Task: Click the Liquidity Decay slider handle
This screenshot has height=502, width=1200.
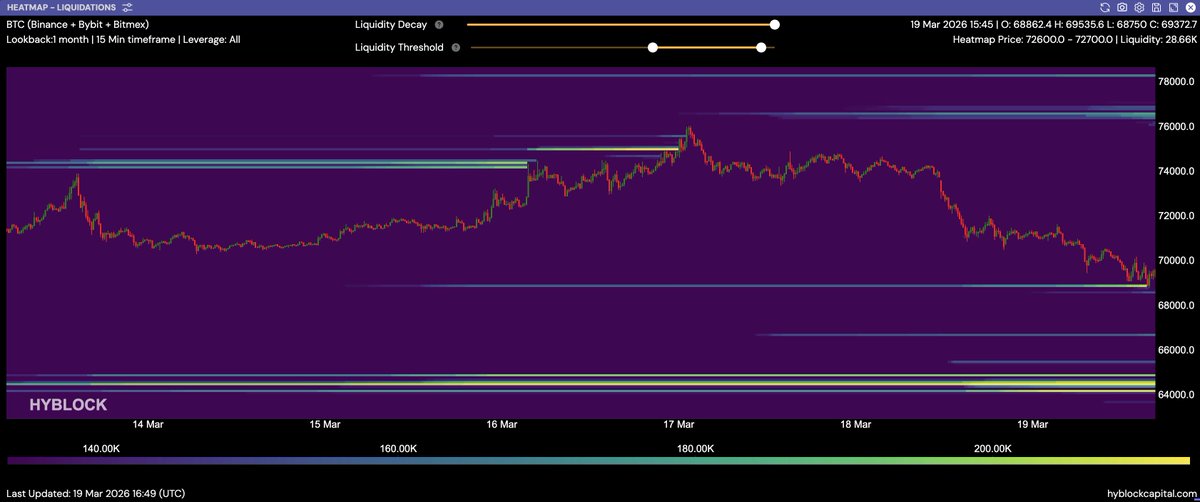Action: (x=774, y=24)
